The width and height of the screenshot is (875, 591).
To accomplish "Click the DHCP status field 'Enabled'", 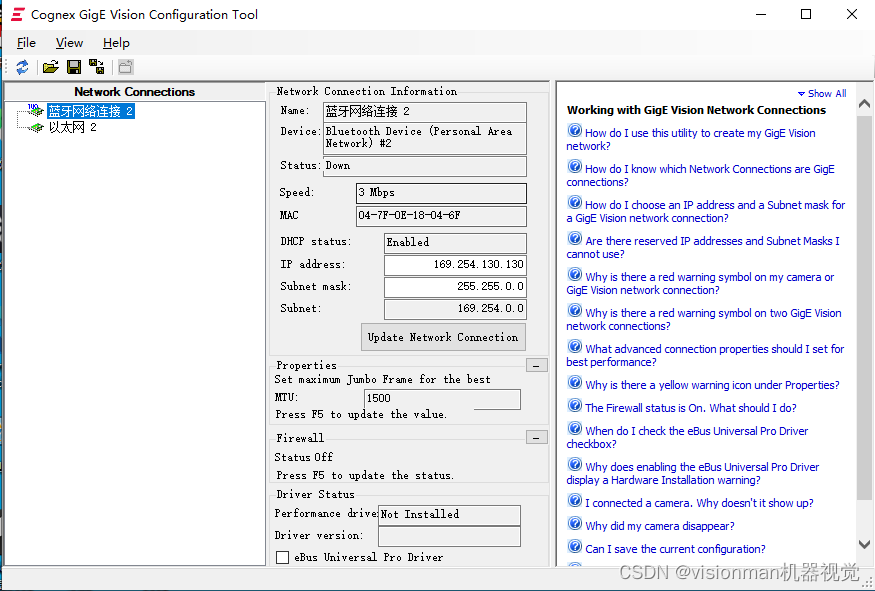I will pos(455,243).
